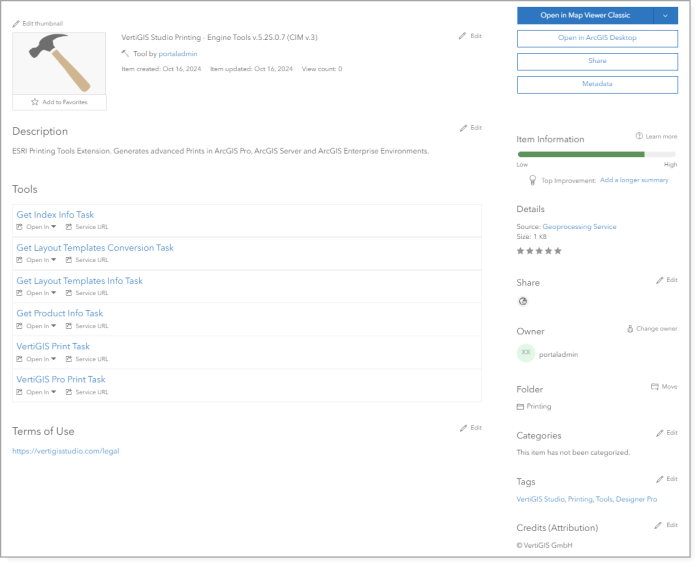700x567 pixels.
Task: Click Service URL icon for Get Index Info Task
Action: (69, 227)
